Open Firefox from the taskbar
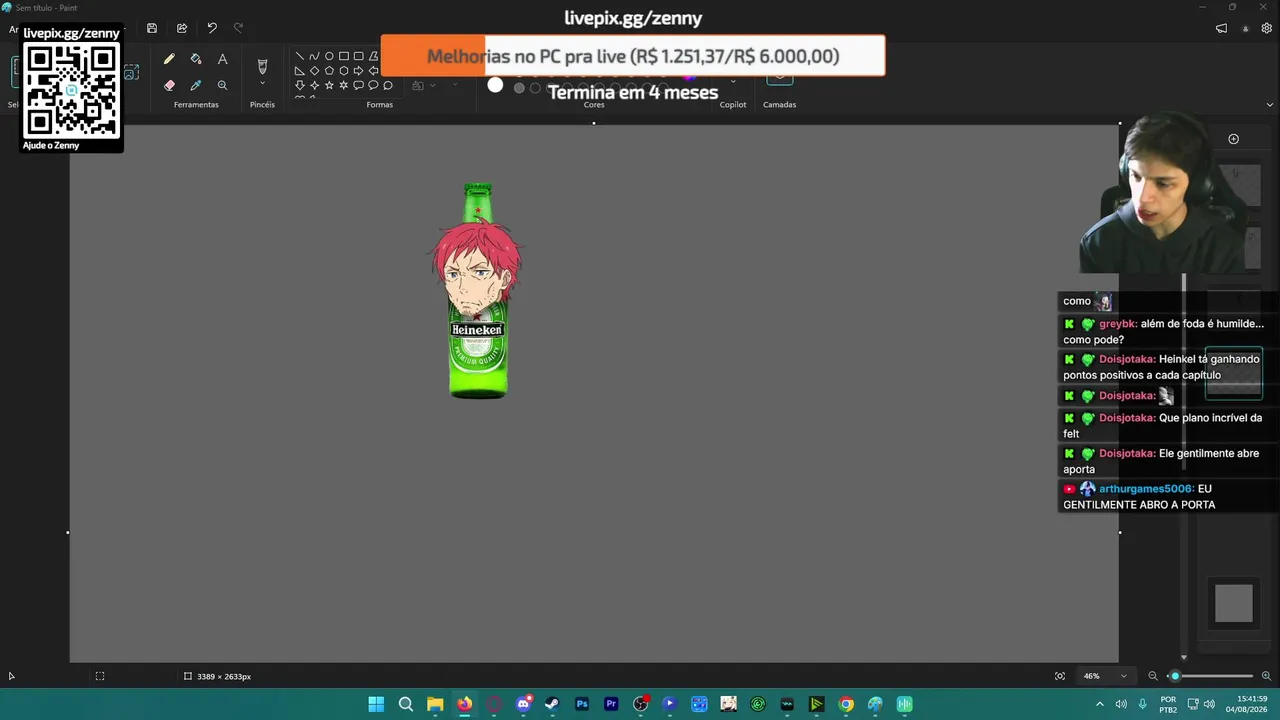1280x720 pixels. 464,704
